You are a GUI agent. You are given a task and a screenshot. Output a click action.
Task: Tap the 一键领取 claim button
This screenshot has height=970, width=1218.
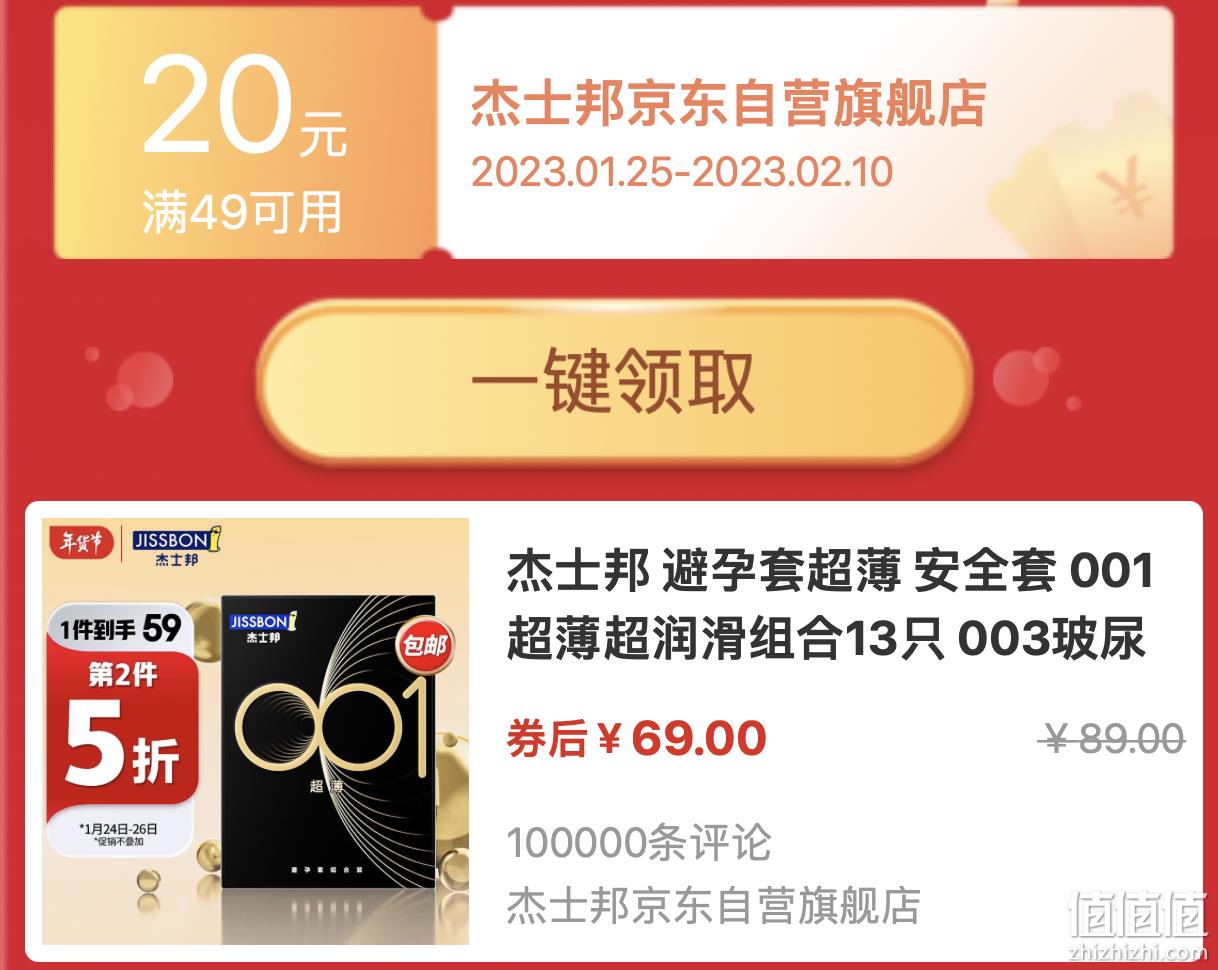pyautogui.click(x=614, y=381)
